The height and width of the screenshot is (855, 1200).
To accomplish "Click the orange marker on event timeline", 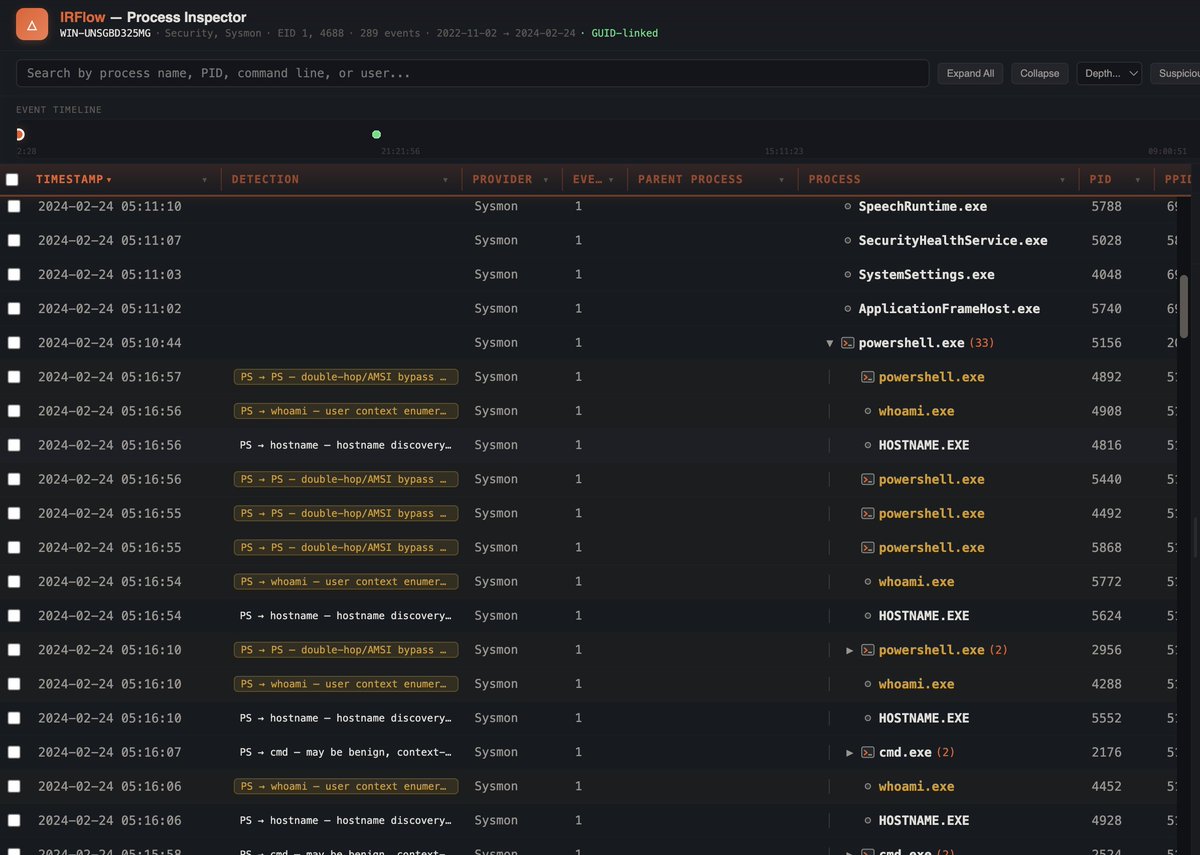I will click(x=20, y=134).
